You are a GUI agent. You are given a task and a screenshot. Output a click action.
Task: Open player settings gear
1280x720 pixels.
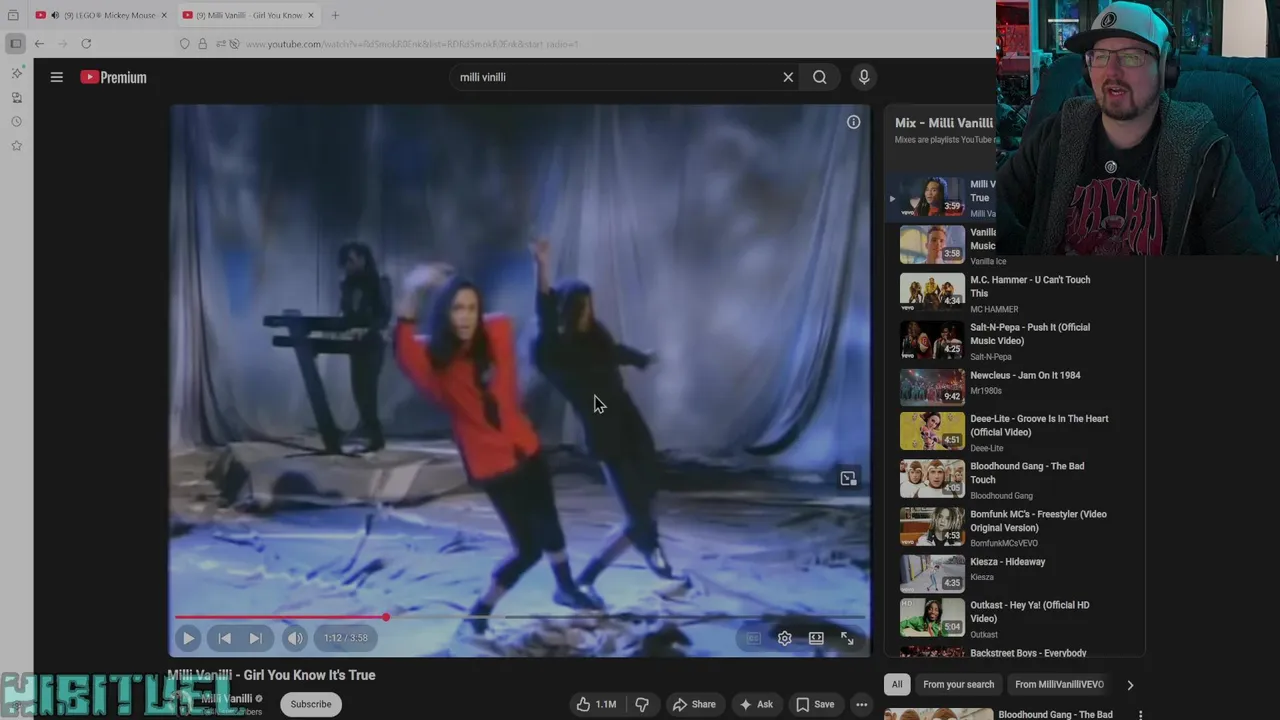[785, 638]
